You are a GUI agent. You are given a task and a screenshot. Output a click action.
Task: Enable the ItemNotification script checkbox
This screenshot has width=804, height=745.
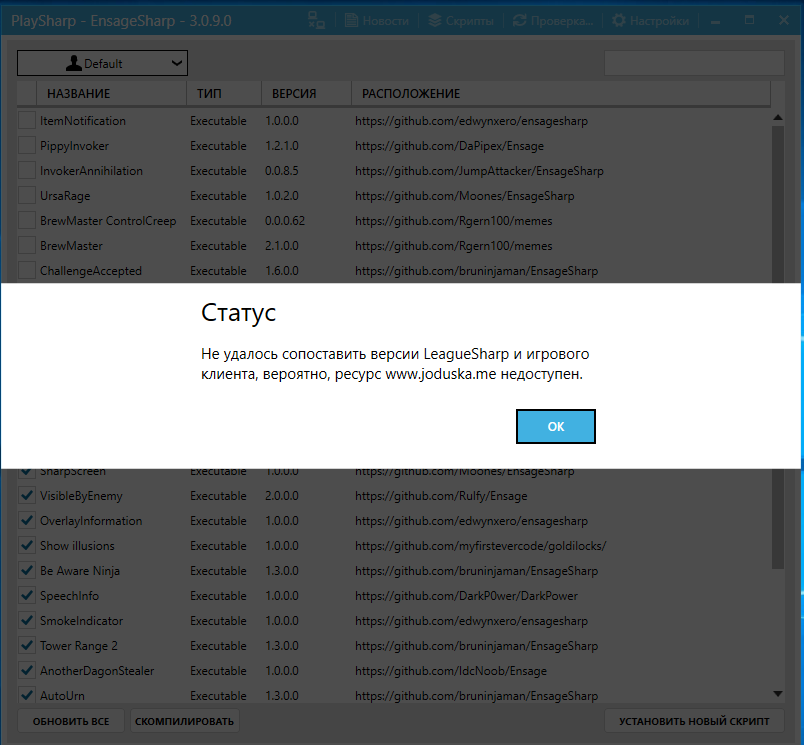pyautogui.click(x=27, y=120)
